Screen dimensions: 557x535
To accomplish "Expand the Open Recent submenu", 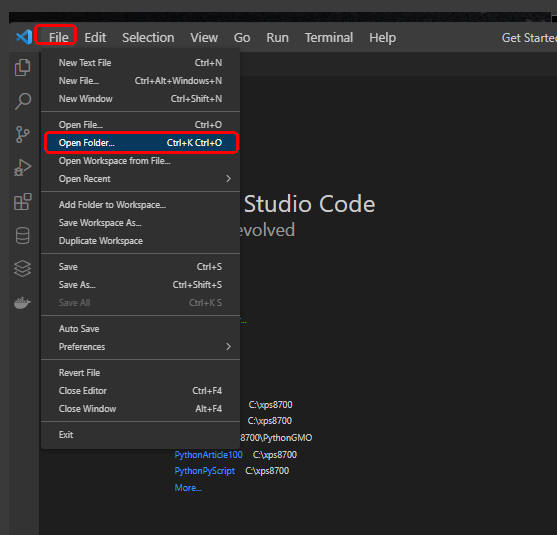I will click(140, 179).
